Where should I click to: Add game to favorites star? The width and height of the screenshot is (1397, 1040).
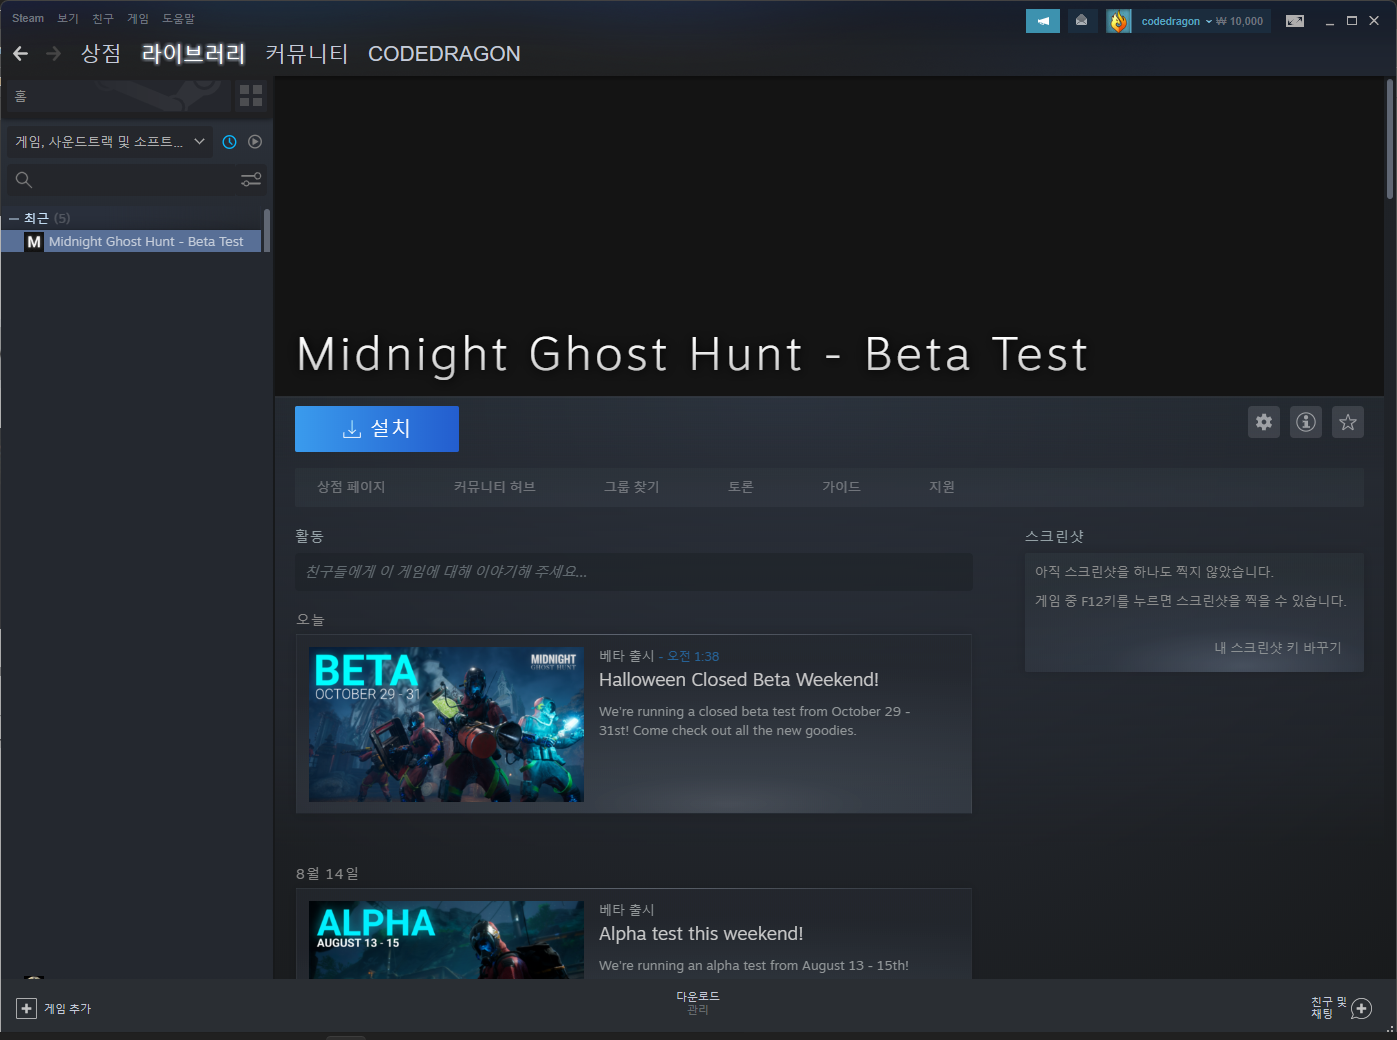[x=1348, y=422]
